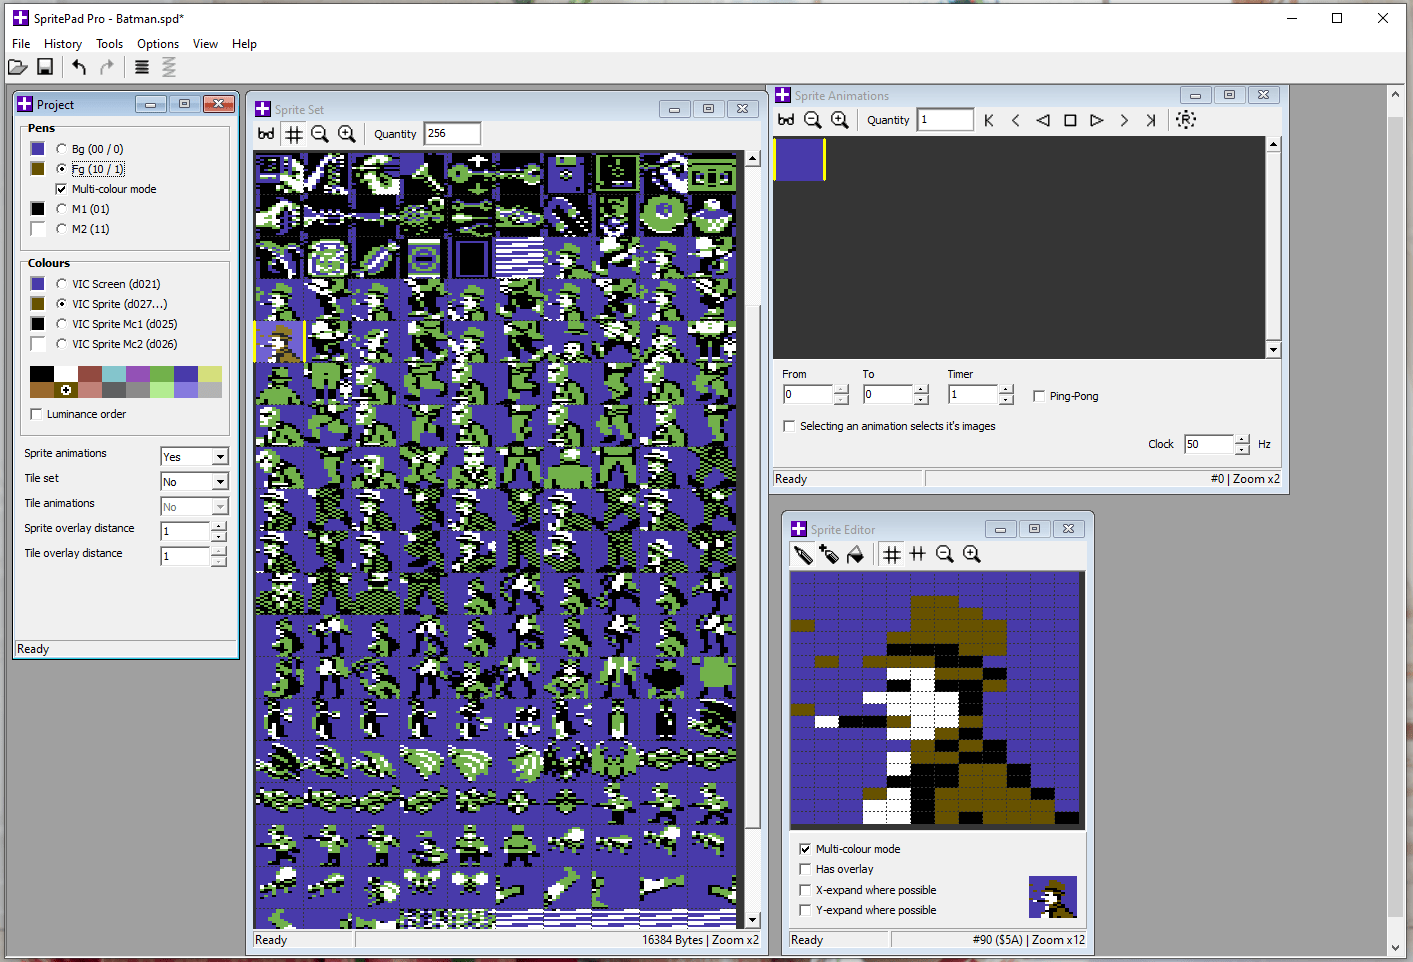Click the zigzag icon in main toolbar
Image resolution: width=1413 pixels, height=962 pixels.
[x=169, y=67]
